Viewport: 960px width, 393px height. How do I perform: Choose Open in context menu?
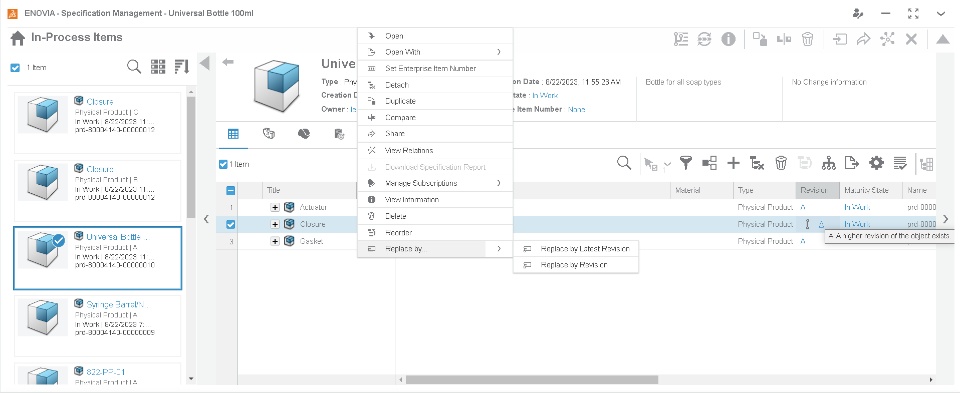435,36
